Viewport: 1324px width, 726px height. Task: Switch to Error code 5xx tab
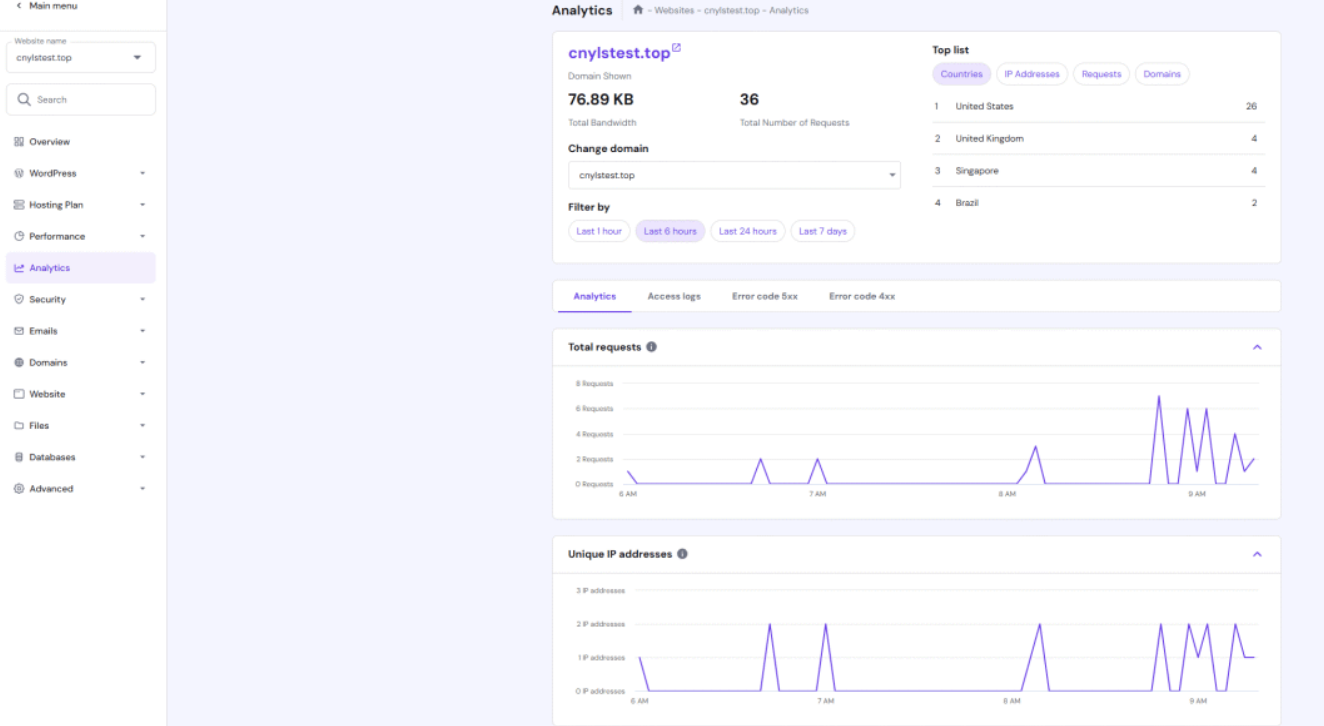point(765,296)
